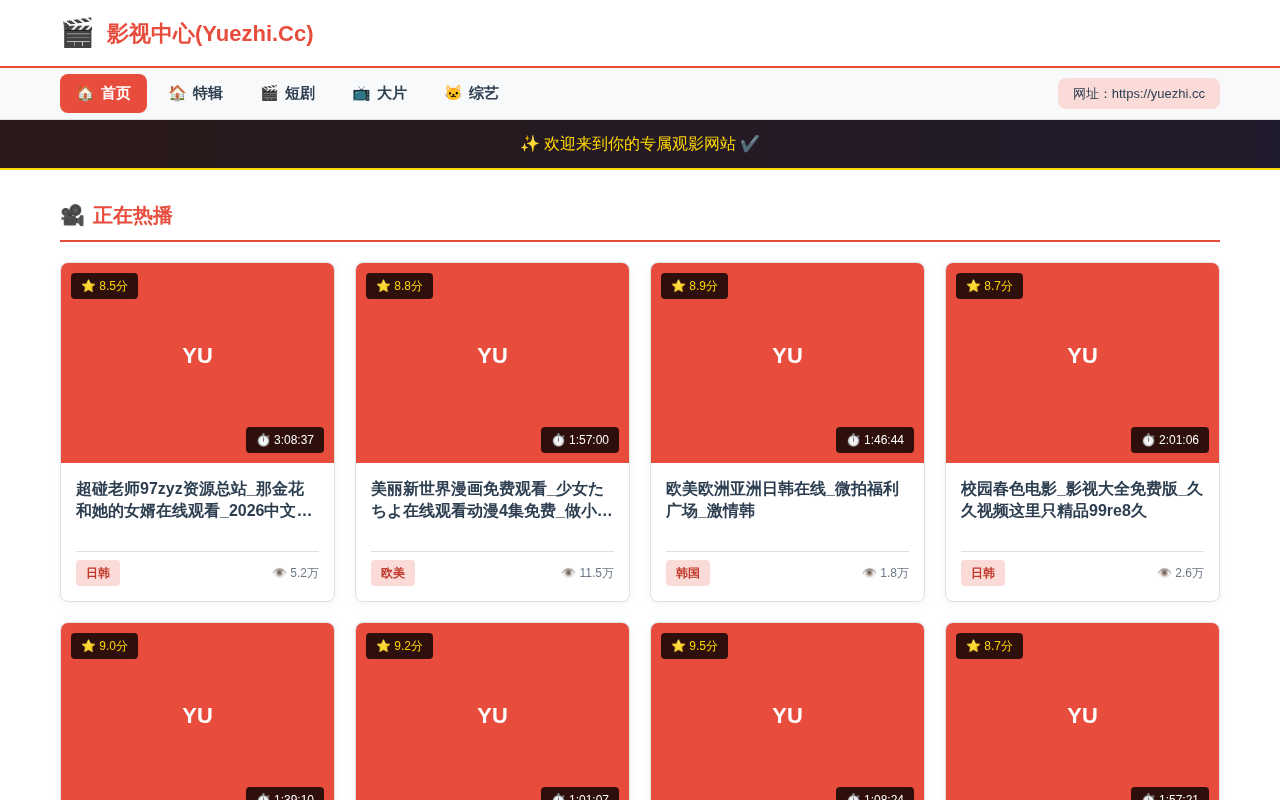
Task: Click the 1:57:00 duration timer badge
Action: point(580,440)
